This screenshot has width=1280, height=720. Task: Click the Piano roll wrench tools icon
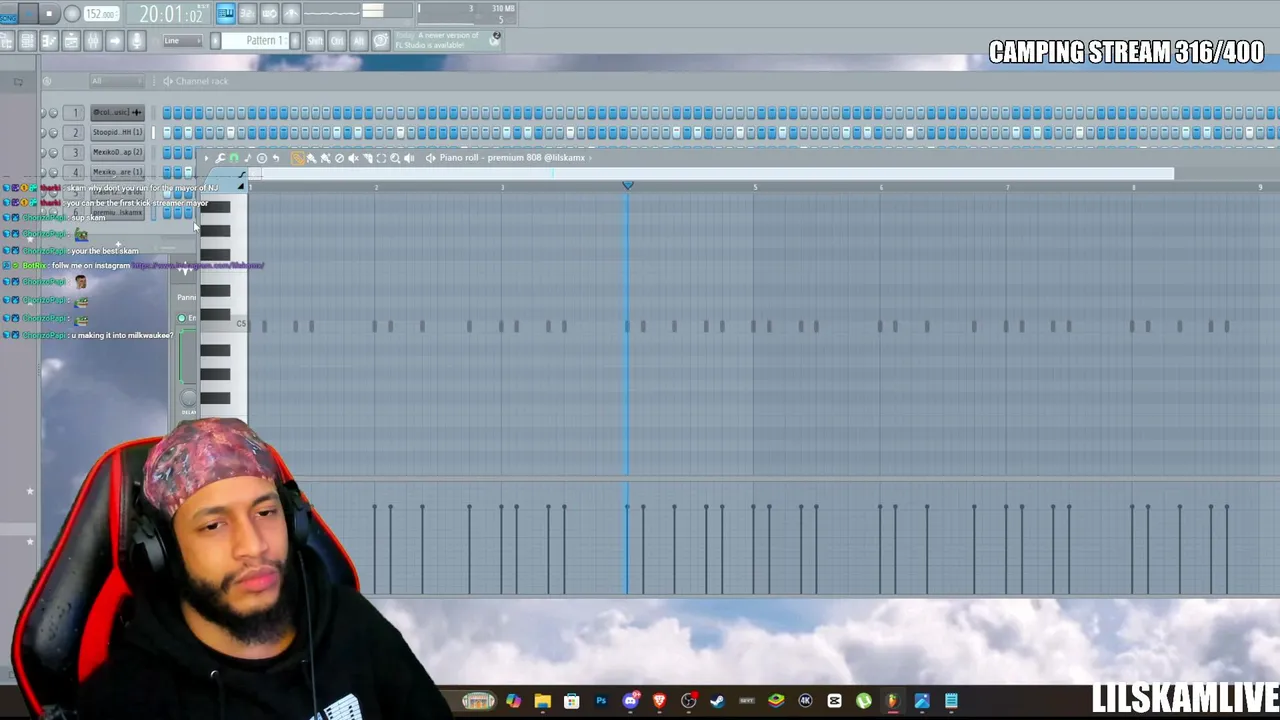pos(220,158)
